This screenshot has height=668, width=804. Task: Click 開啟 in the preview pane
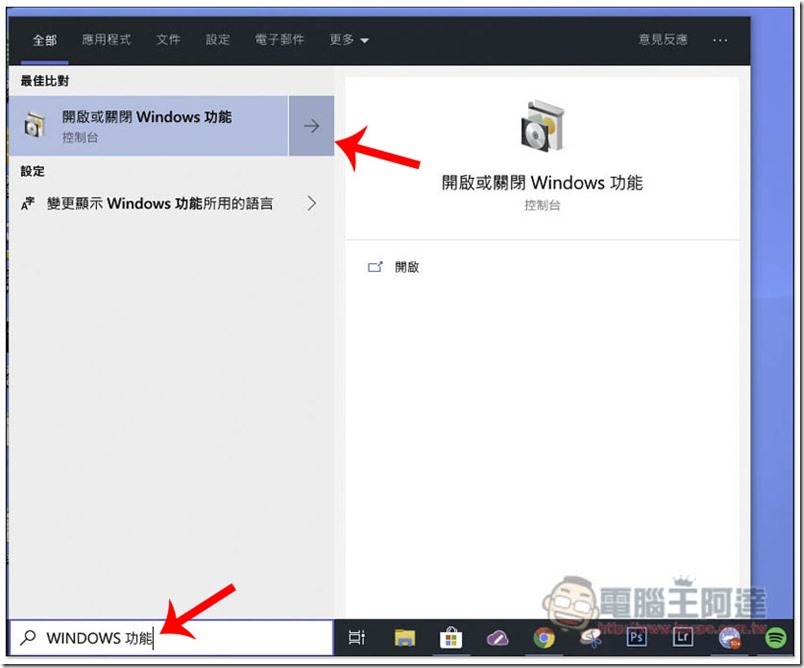407,267
